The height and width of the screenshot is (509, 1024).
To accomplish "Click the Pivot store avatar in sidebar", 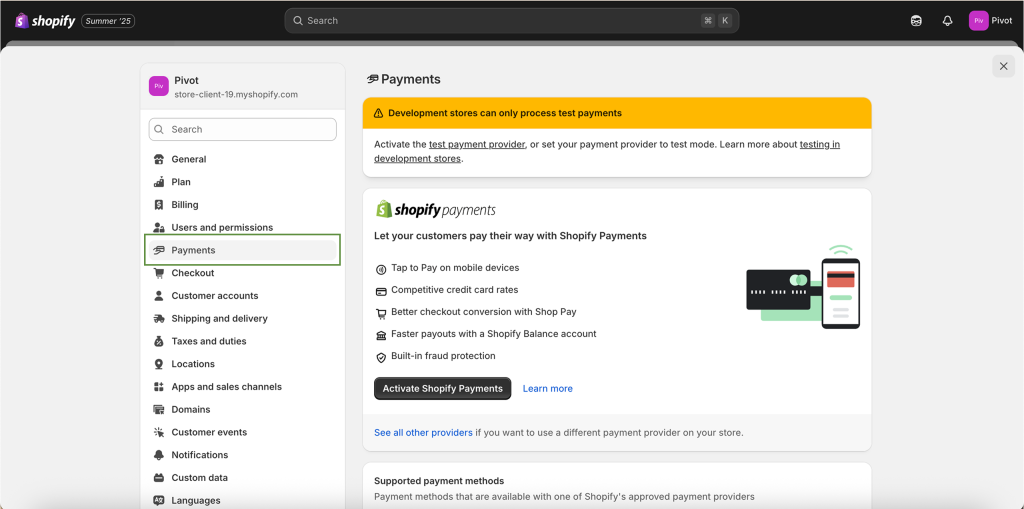I will click(x=159, y=86).
